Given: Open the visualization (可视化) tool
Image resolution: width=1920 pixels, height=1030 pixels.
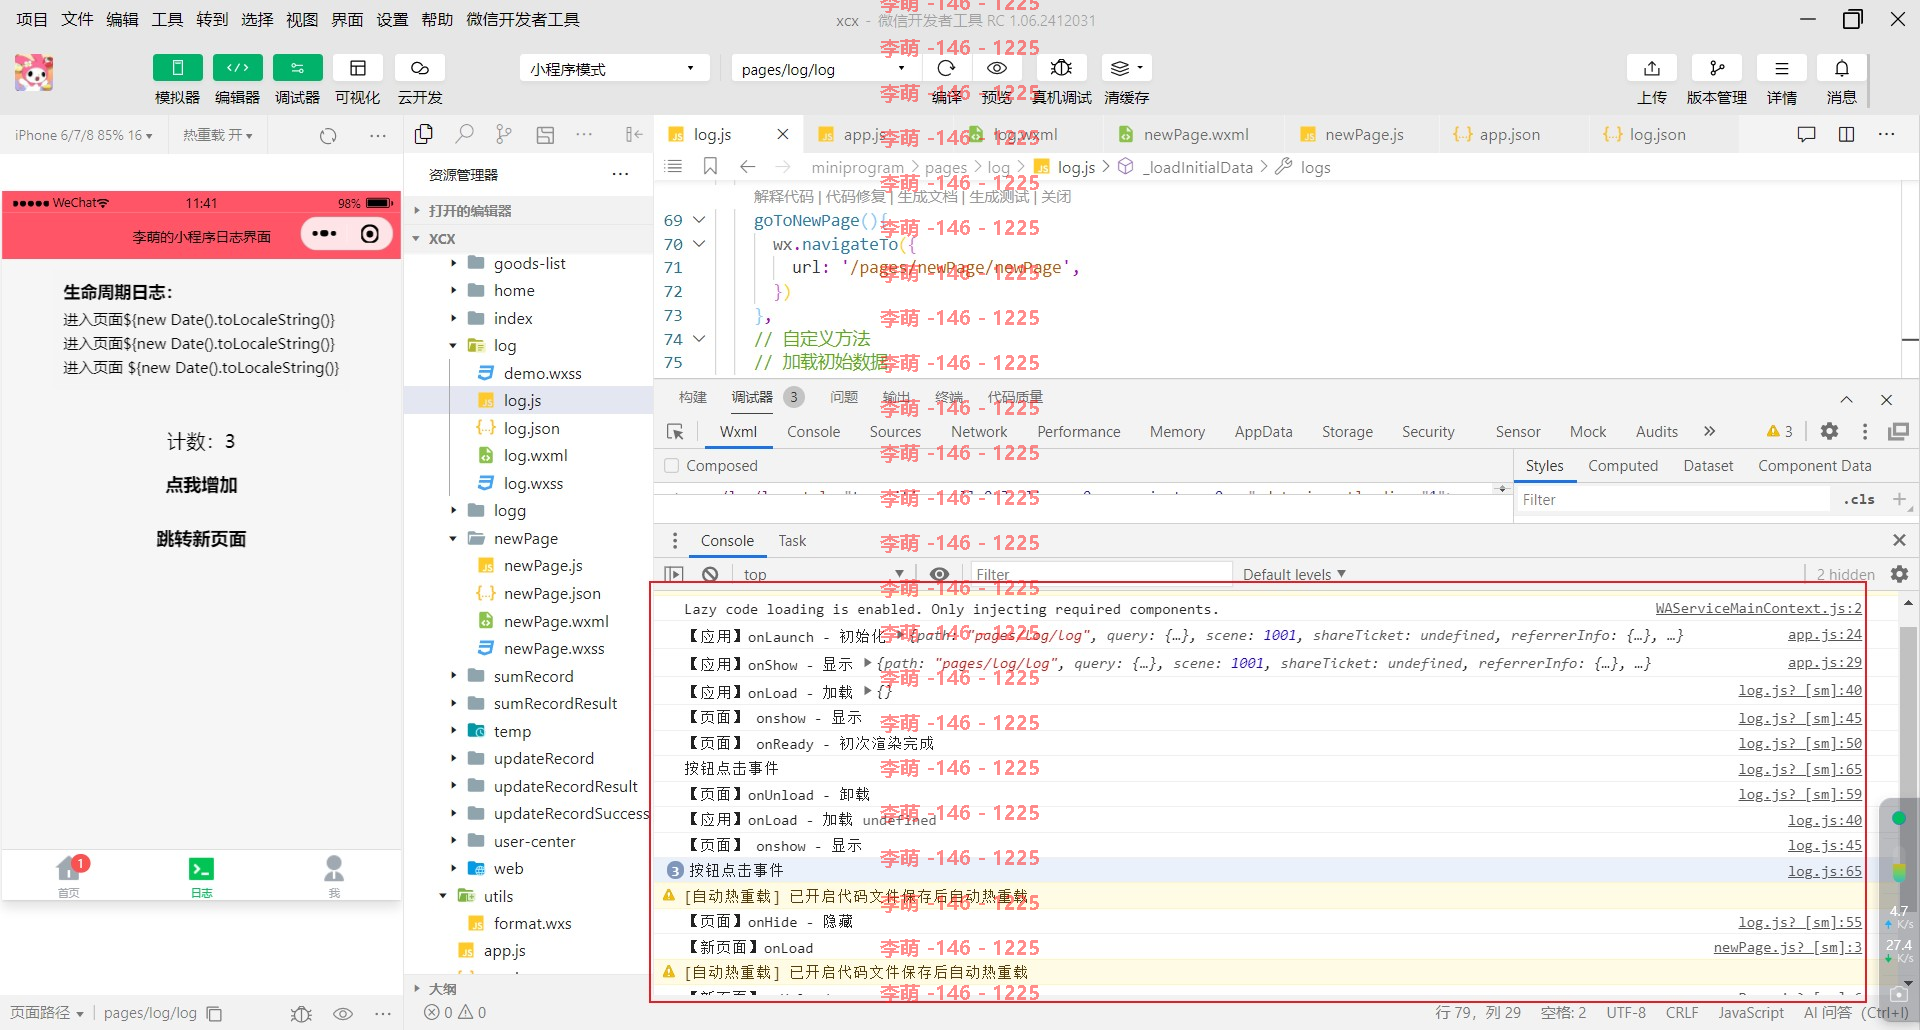Looking at the screenshot, I should coord(357,68).
